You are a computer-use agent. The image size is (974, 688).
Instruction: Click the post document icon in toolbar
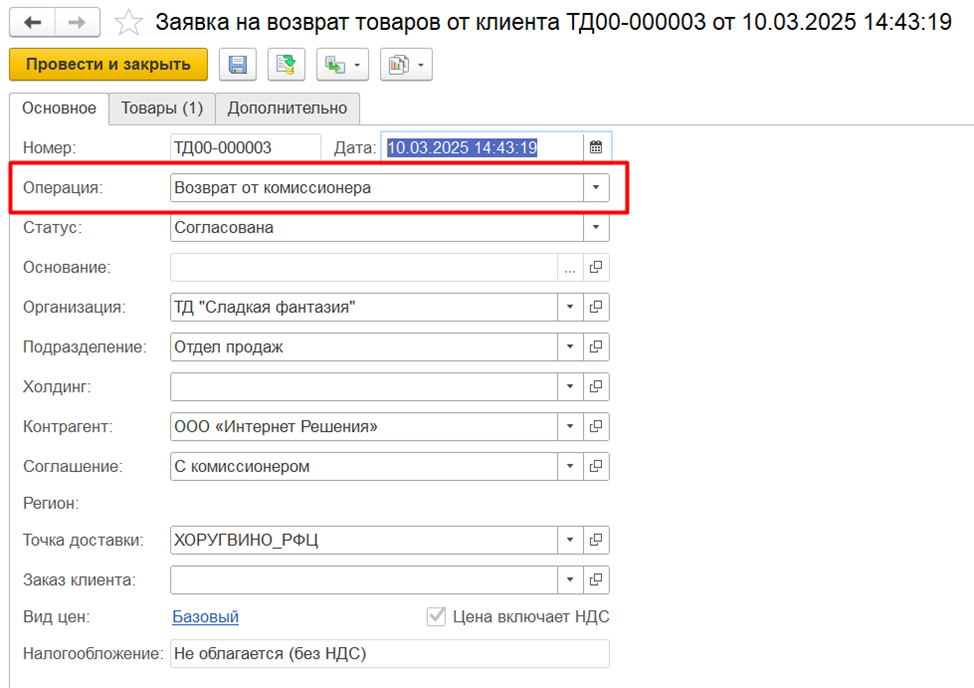[286, 65]
